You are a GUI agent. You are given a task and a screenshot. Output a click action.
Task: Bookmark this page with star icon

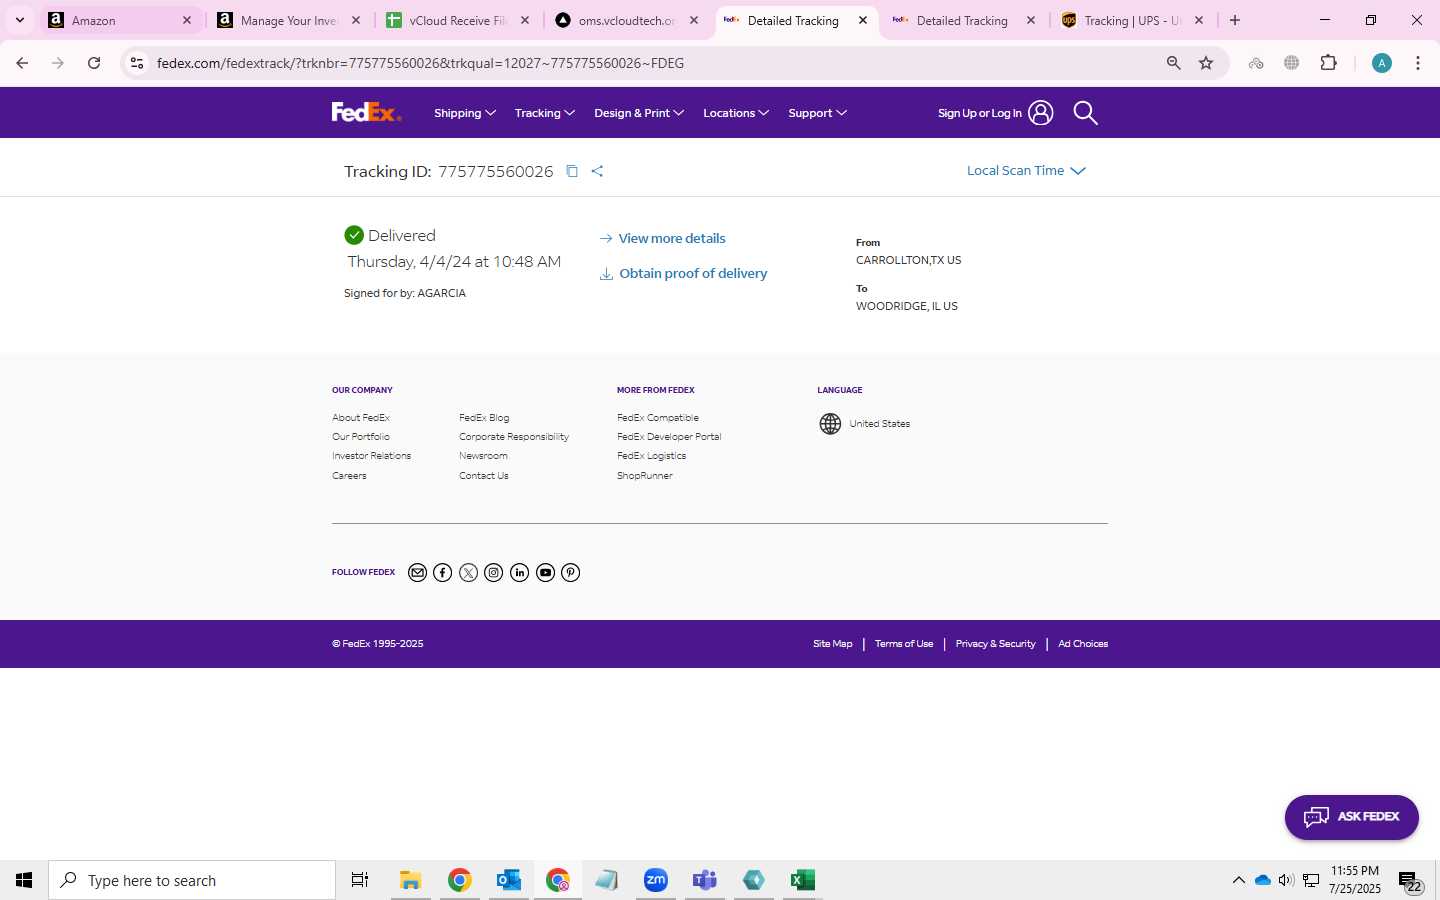[1206, 63]
